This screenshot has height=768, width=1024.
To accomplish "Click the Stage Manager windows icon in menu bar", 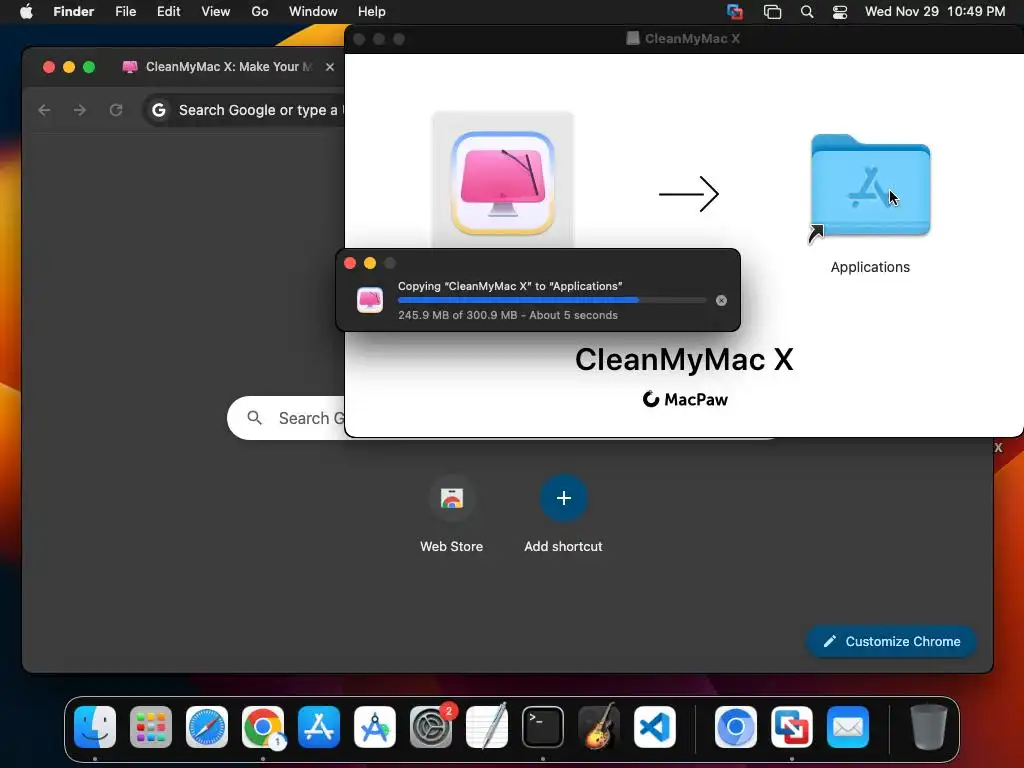I will (773, 12).
